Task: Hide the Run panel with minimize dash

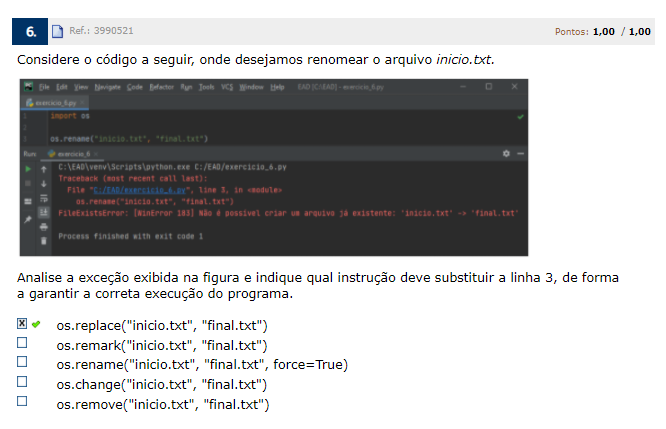Action: click(x=520, y=154)
